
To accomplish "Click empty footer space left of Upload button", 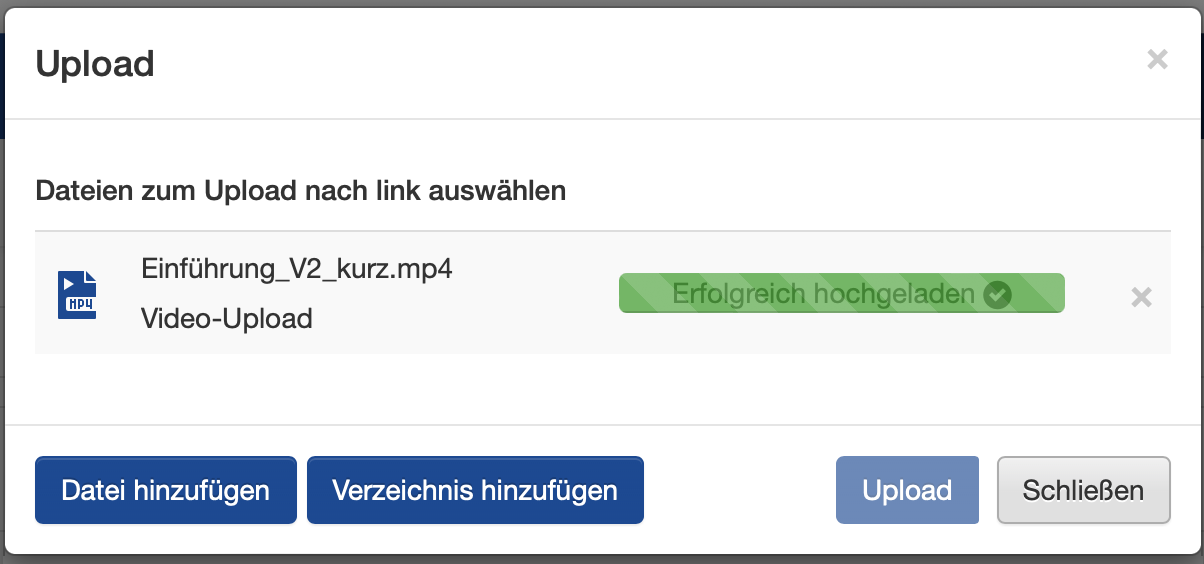I will click(740, 490).
